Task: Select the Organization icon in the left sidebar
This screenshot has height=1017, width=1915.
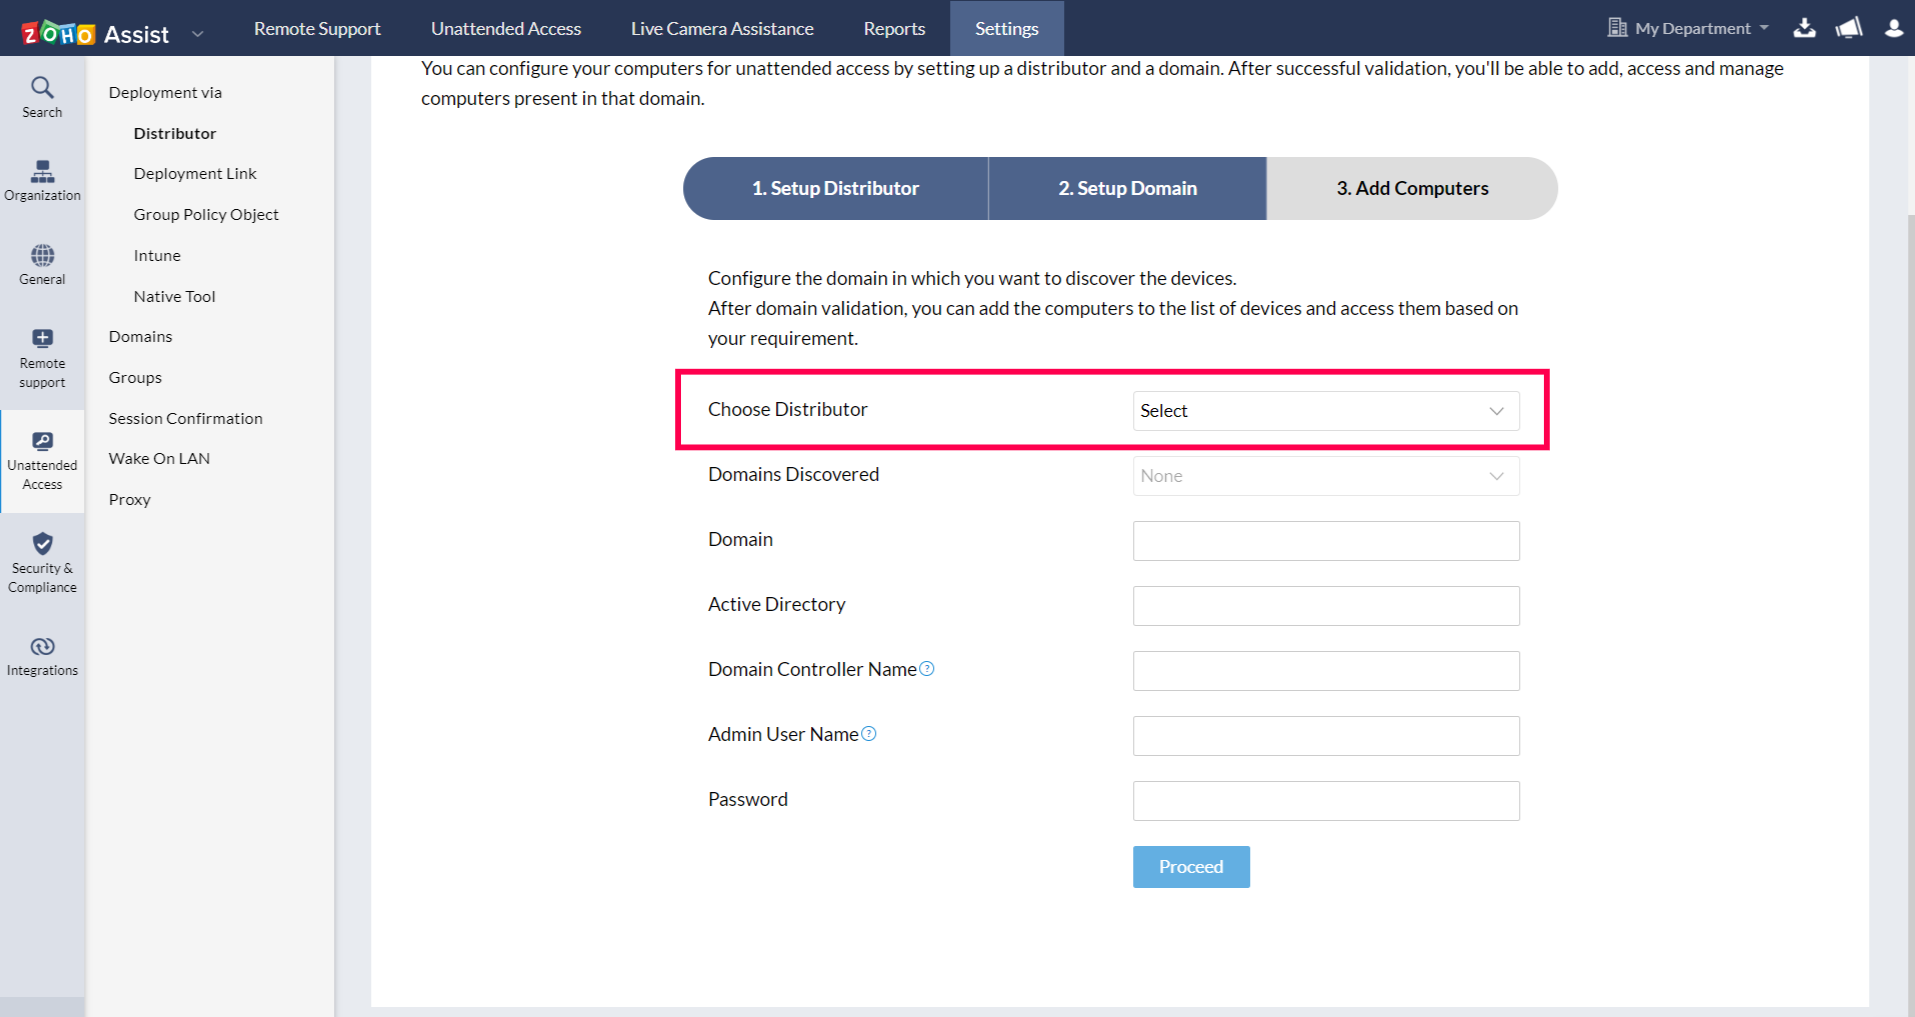Action: click(41, 180)
